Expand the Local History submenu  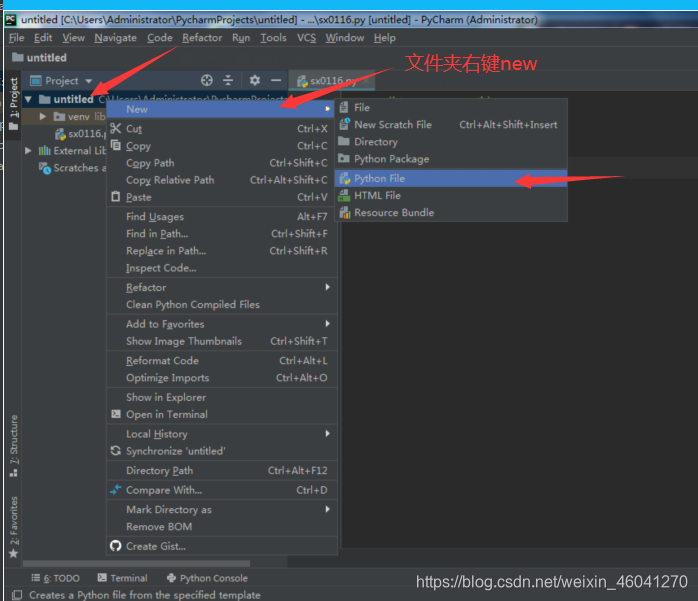pyautogui.click(x=328, y=433)
